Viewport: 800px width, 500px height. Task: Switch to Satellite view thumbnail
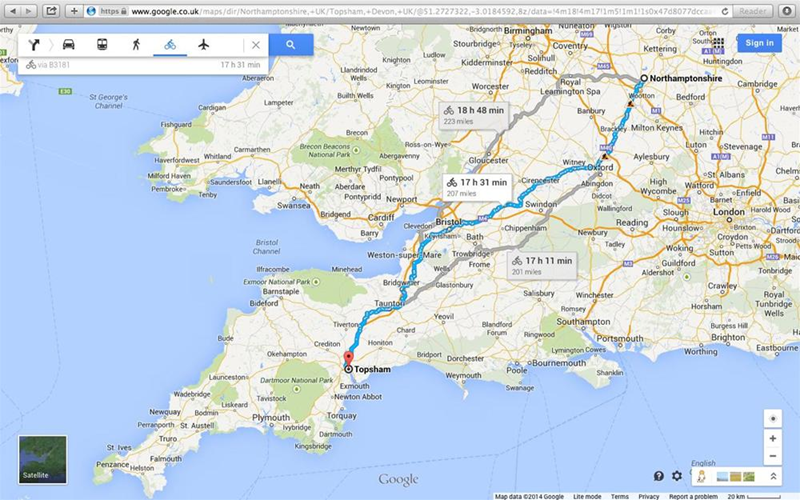[42, 459]
